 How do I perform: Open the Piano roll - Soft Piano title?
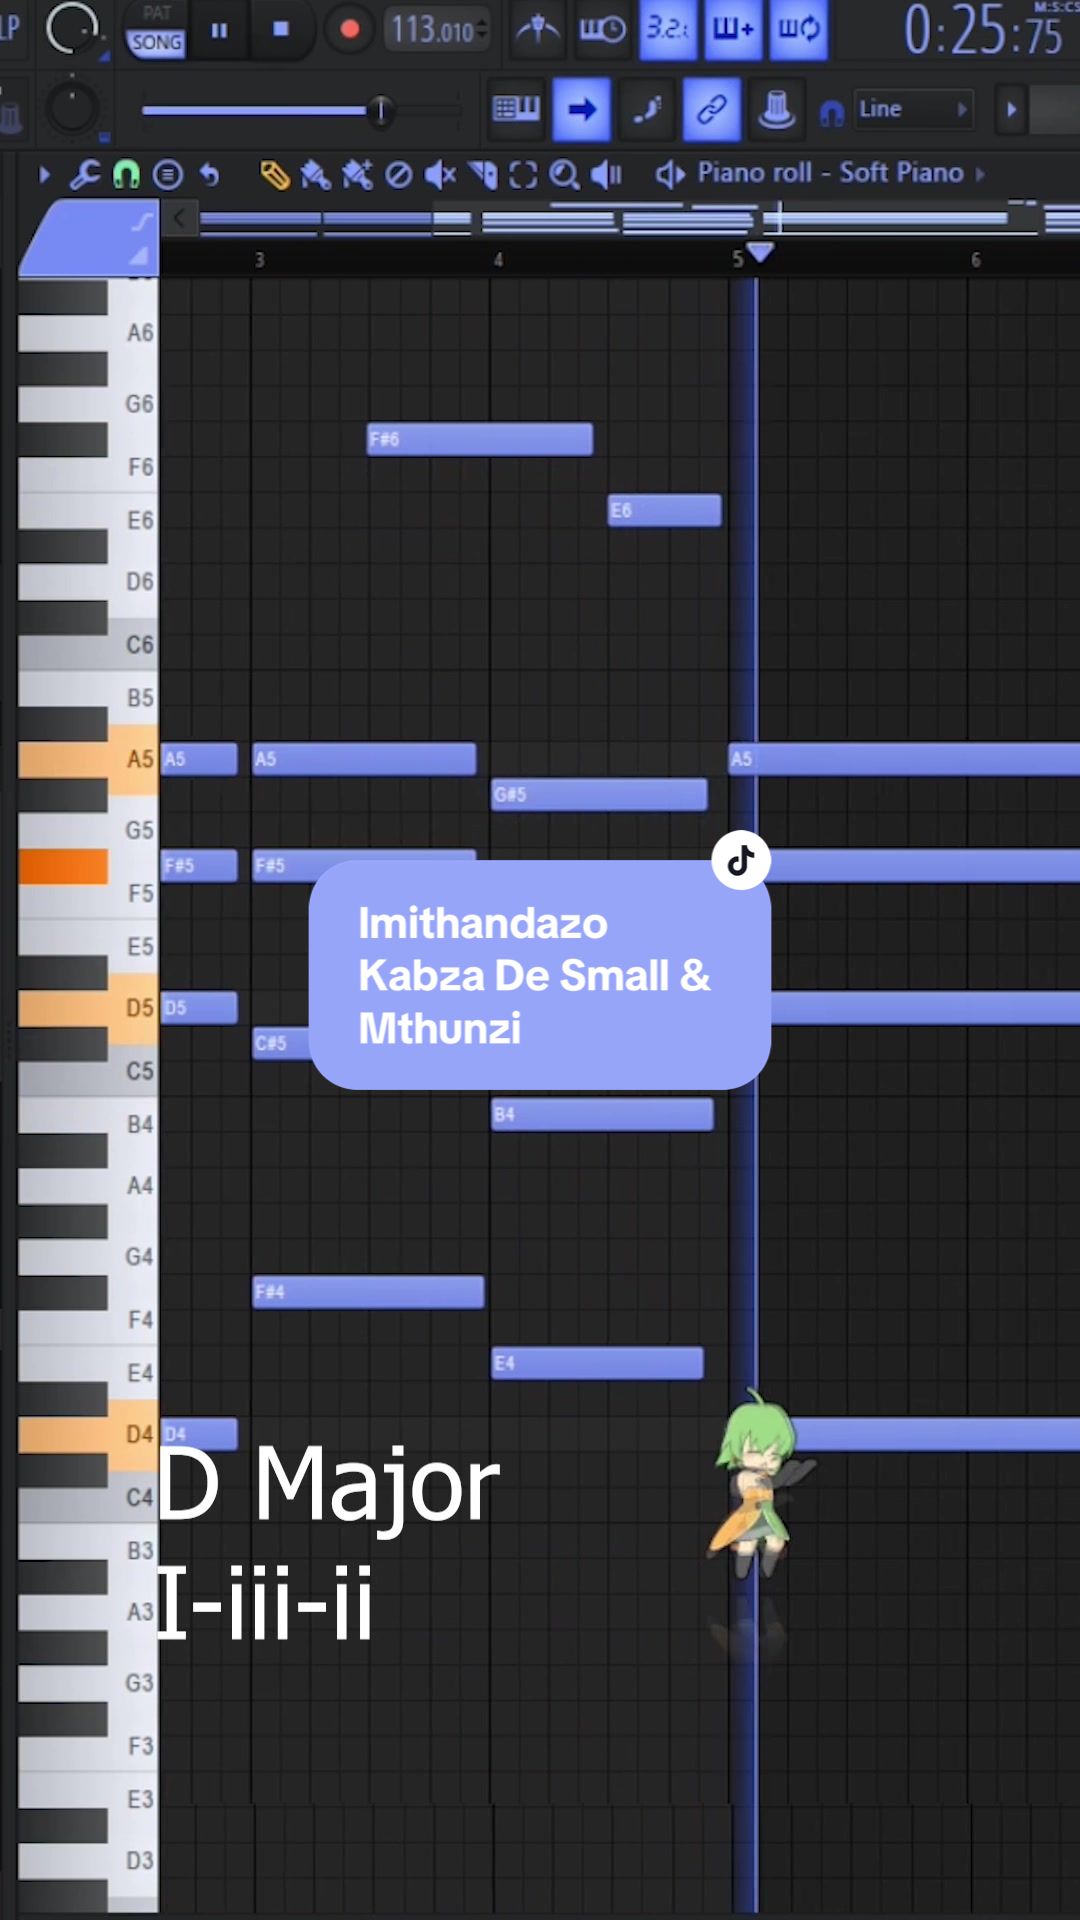[x=830, y=173]
